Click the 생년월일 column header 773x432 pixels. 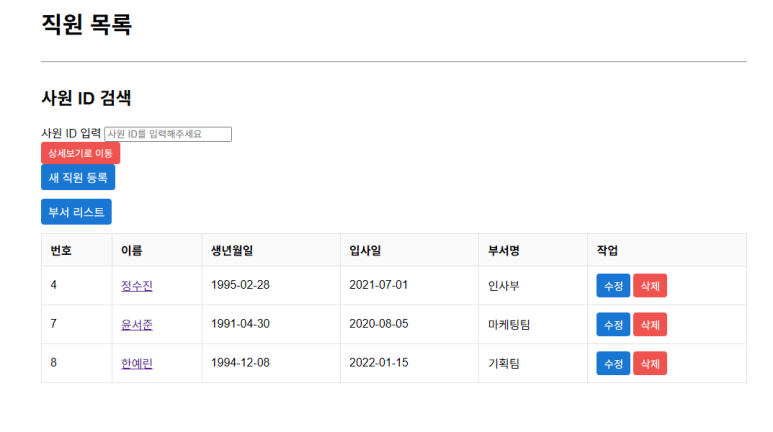(232, 251)
